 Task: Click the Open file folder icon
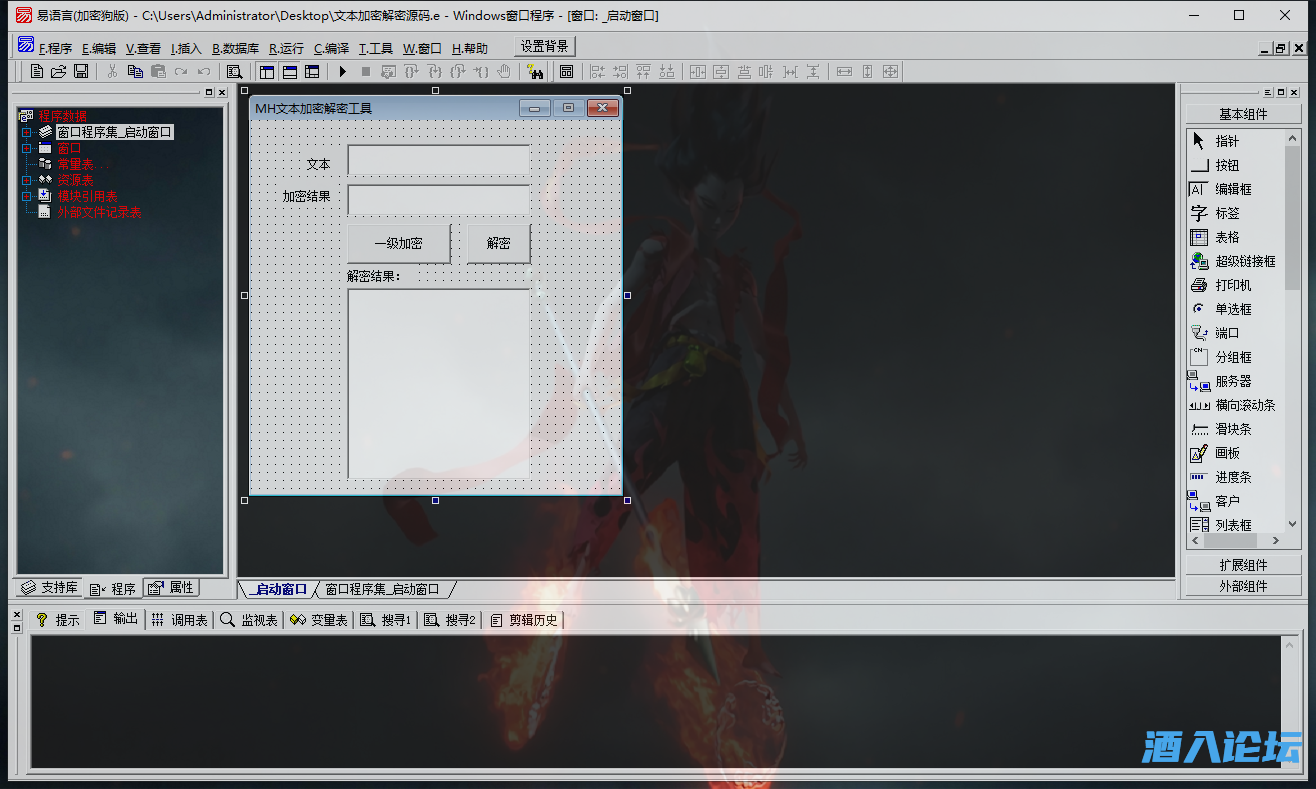tap(59, 71)
